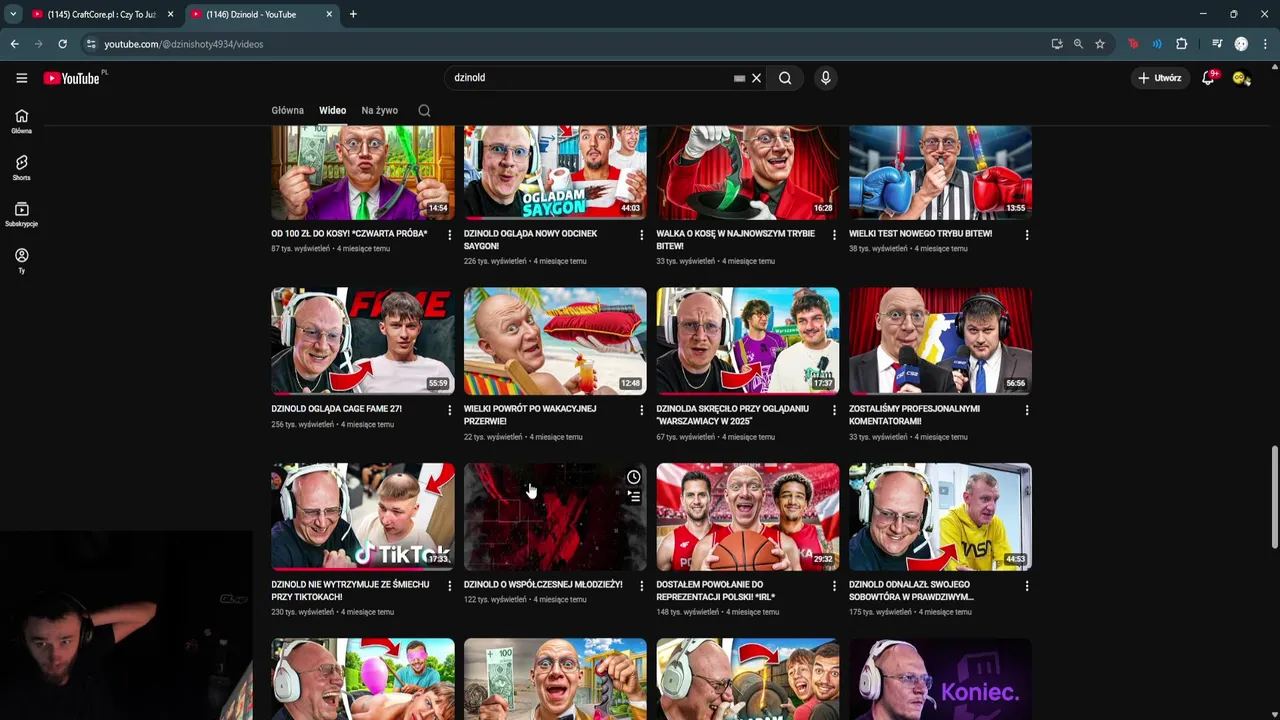Click the YouTube search input field
This screenshot has height=720, width=1280.
tap(590, 78)
